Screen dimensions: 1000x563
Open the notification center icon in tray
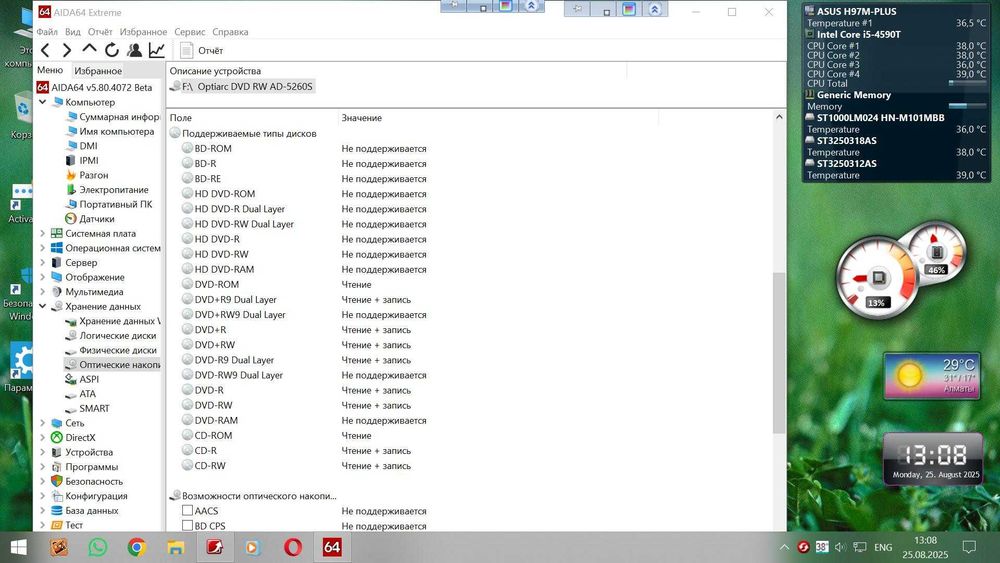tap(969, 547)
